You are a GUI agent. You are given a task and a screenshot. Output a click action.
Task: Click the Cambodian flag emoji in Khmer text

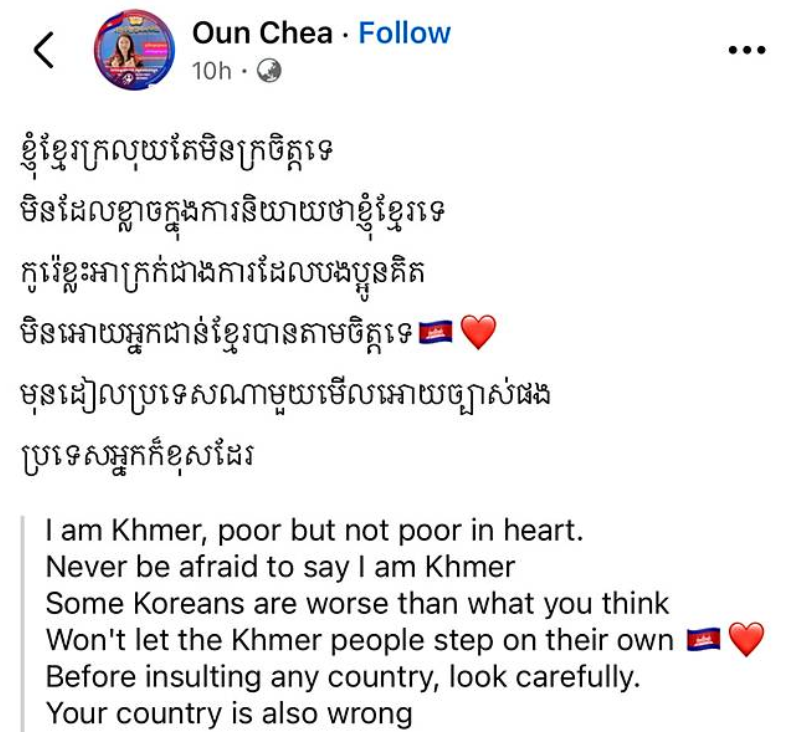coord(435,332)
